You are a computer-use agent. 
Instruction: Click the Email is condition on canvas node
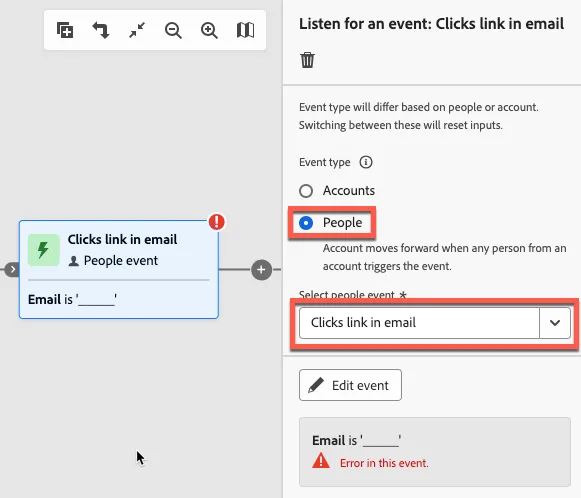click(x=72, y=299)
